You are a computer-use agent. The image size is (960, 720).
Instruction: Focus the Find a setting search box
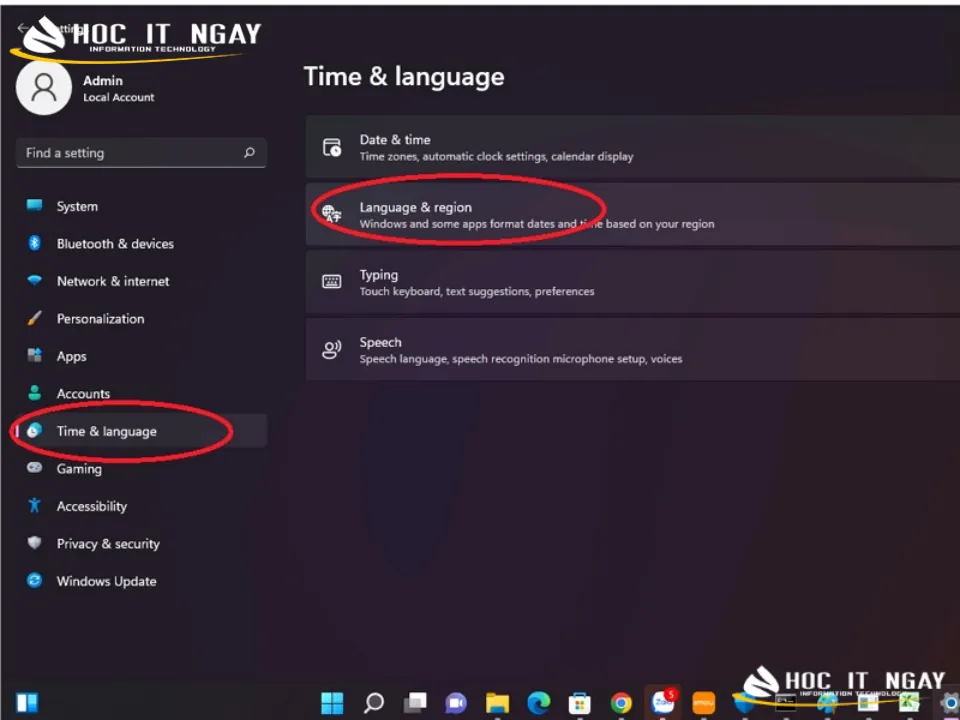tap(141, 152)
